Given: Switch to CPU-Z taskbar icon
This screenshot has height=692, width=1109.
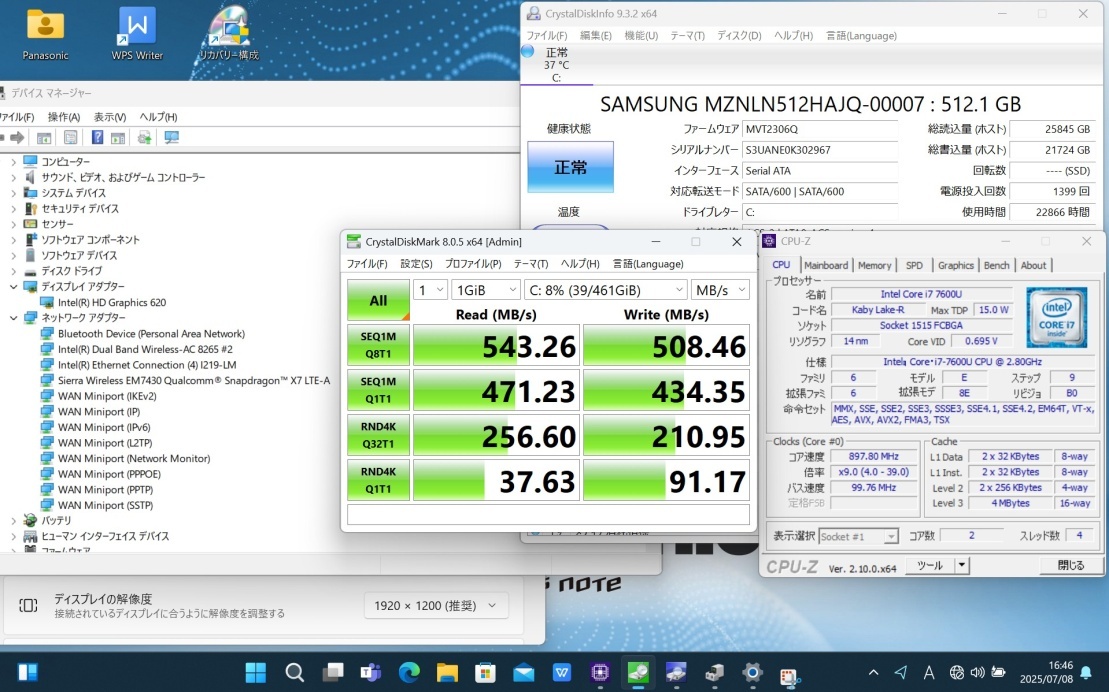Looking at the screenshot, I should 600,671.
